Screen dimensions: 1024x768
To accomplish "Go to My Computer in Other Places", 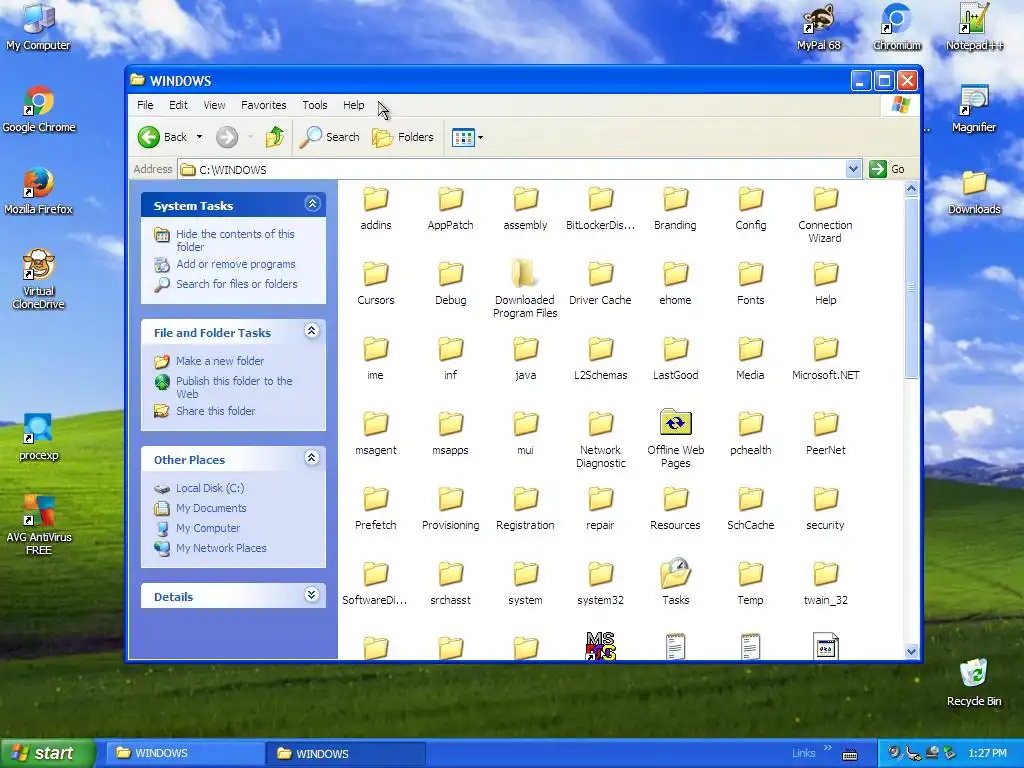I will 208,528.
